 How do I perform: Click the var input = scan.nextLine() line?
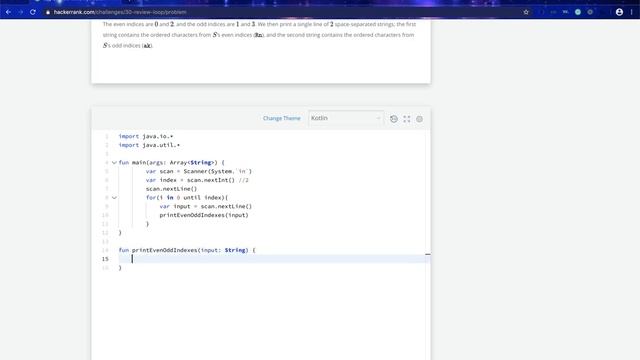(x=206, y=207)
